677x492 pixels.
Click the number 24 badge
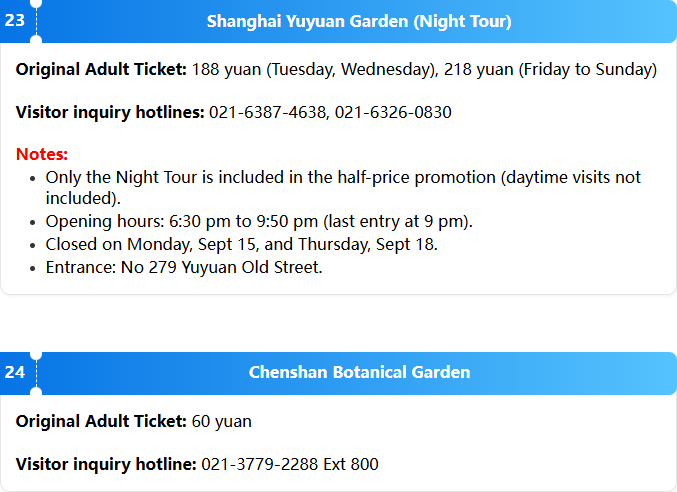tap(15, 372)
